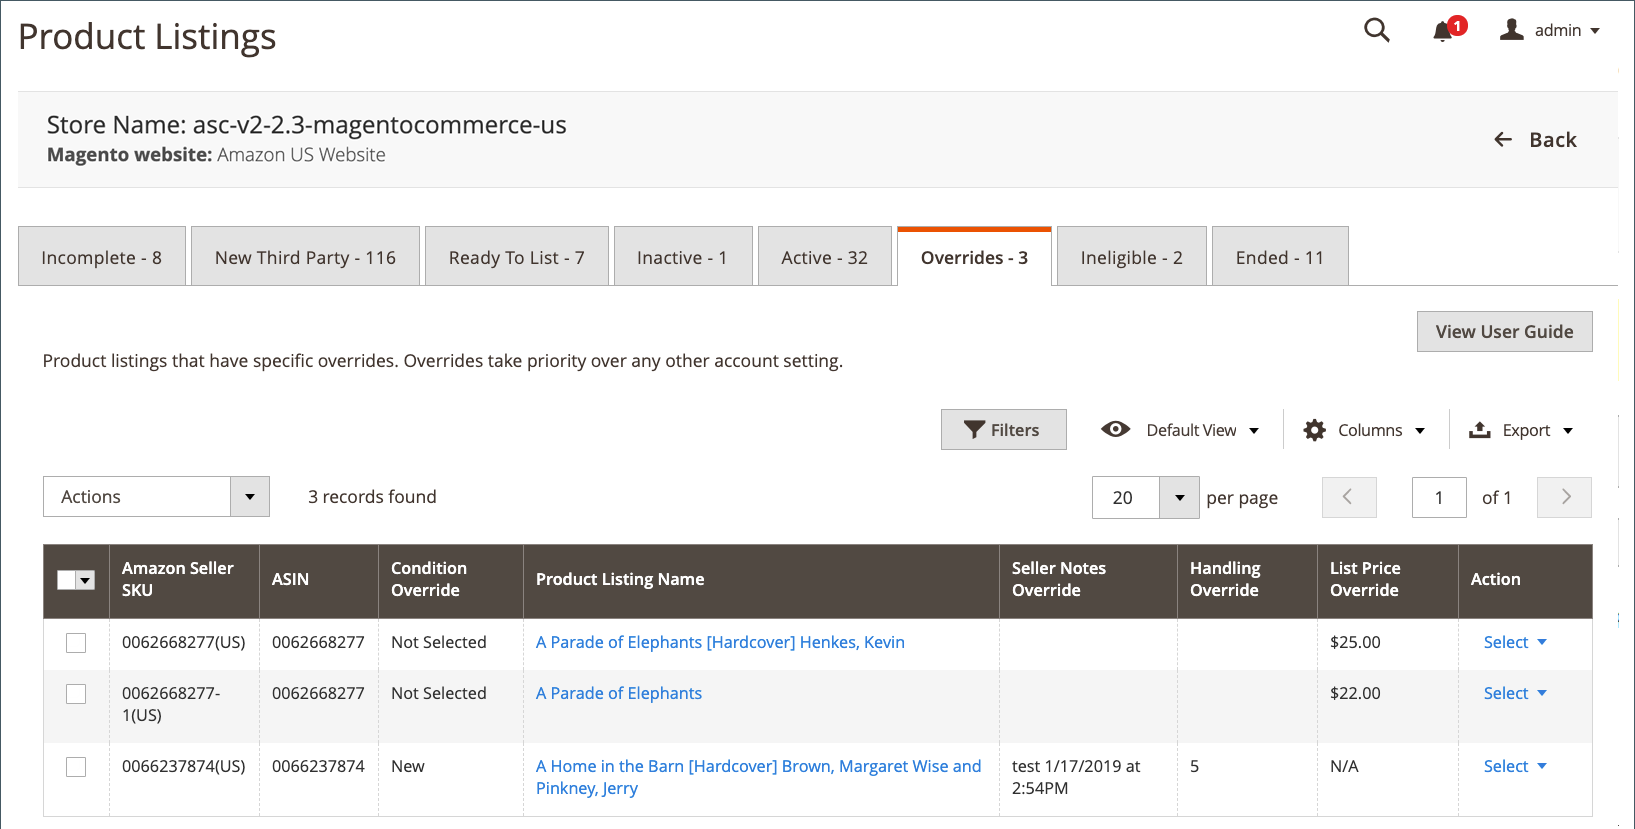Image resolution: width=1635 pixels, height=829 pixels.
Task: Open Columns gear settings
Action: coord(1314,430)
